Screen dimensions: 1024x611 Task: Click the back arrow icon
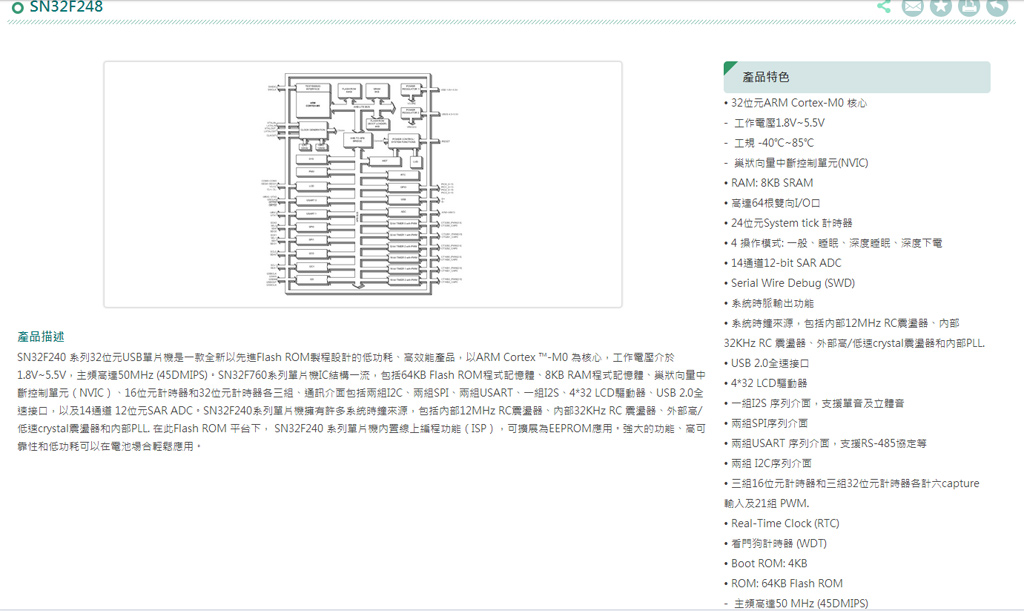(x=996, y=7)
